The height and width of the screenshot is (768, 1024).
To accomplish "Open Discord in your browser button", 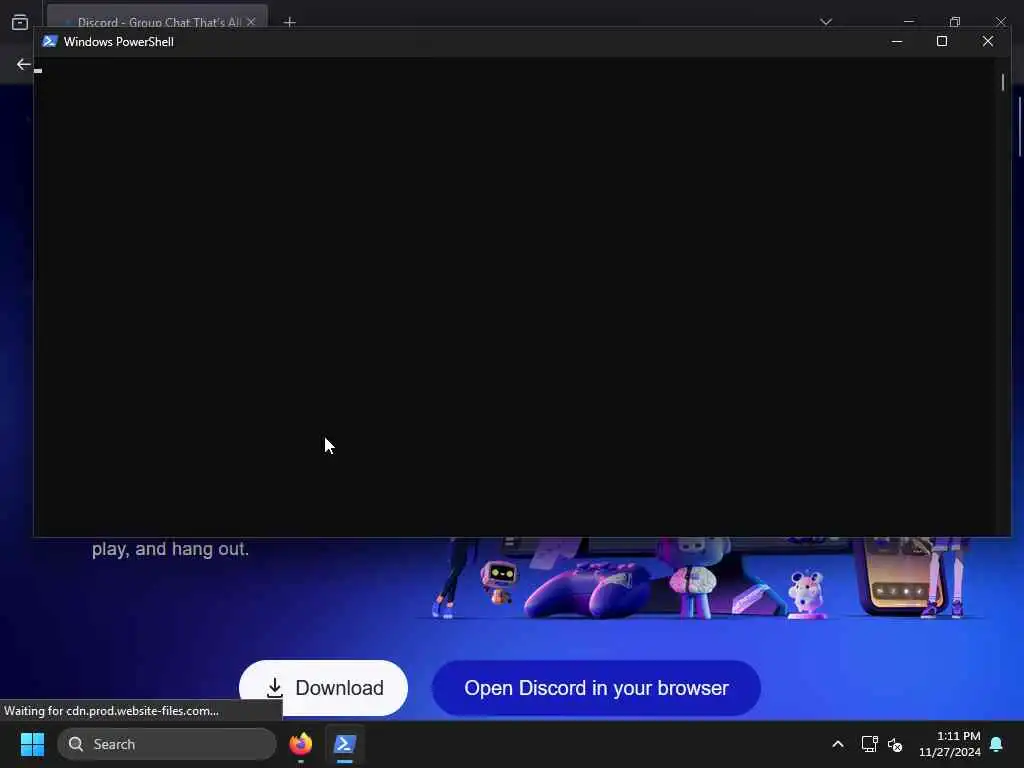I will [x=596, y=688].
